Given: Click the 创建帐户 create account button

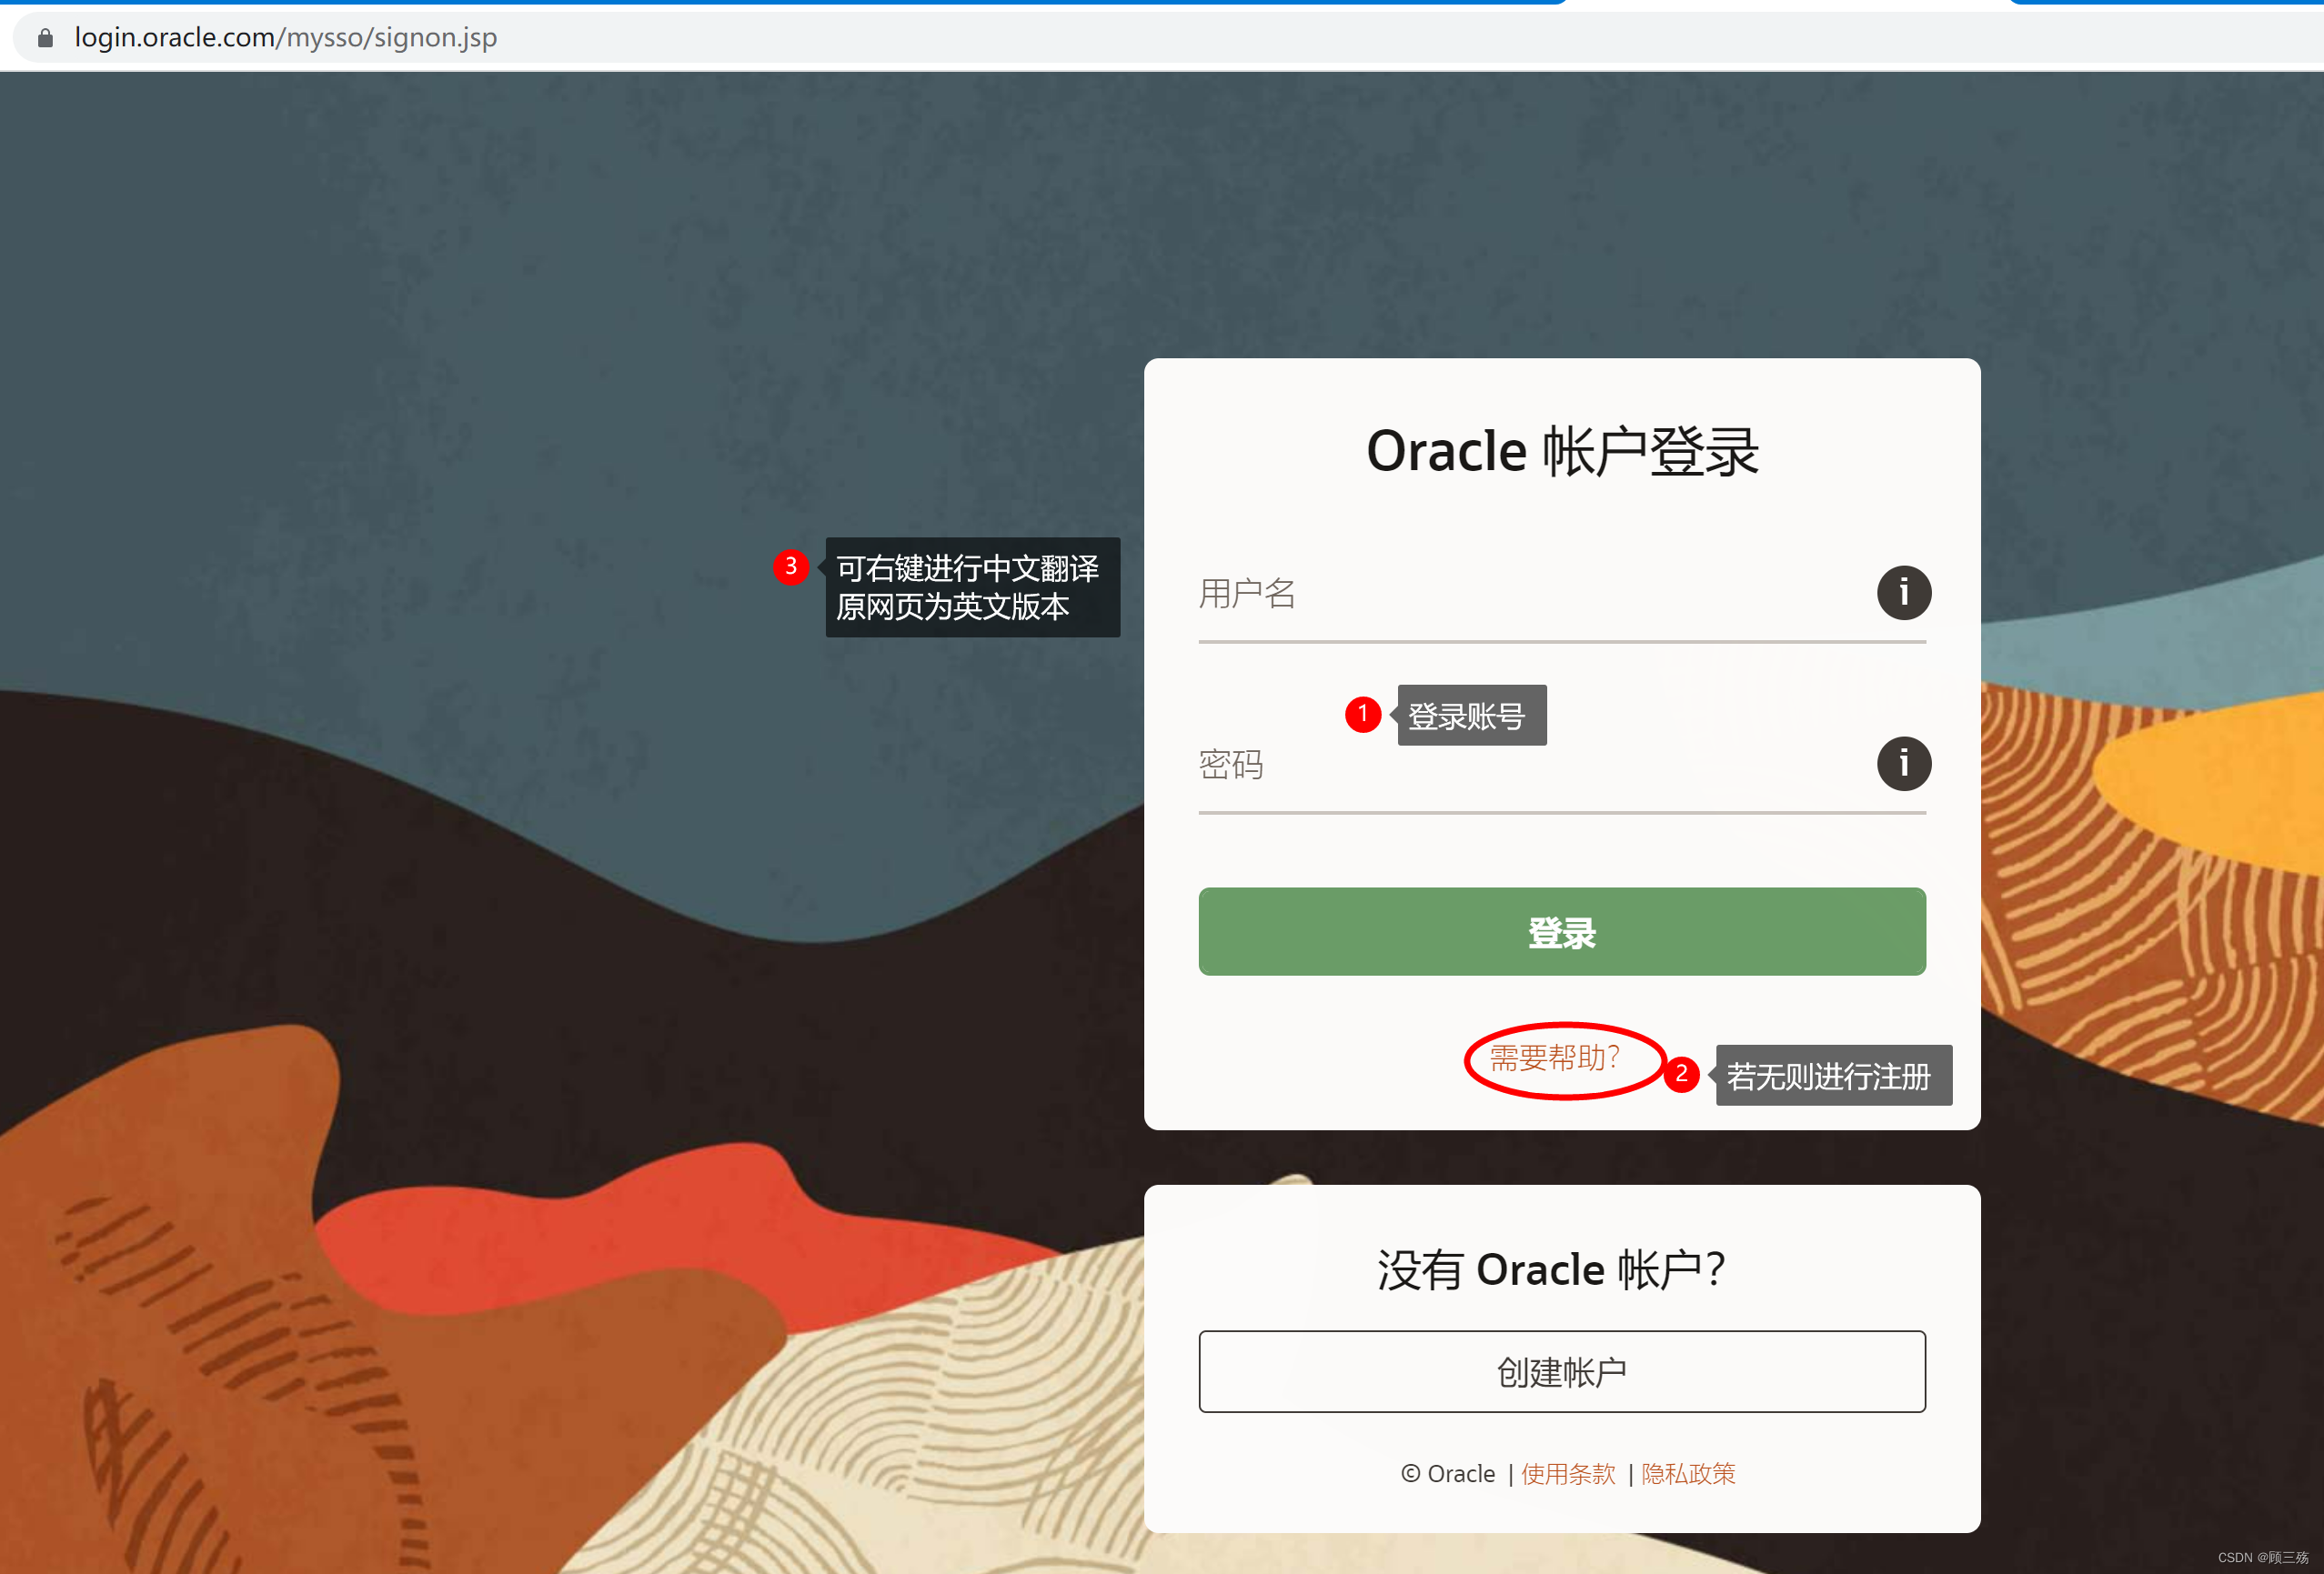Looking at the screenshot, I should 1562,1371.
